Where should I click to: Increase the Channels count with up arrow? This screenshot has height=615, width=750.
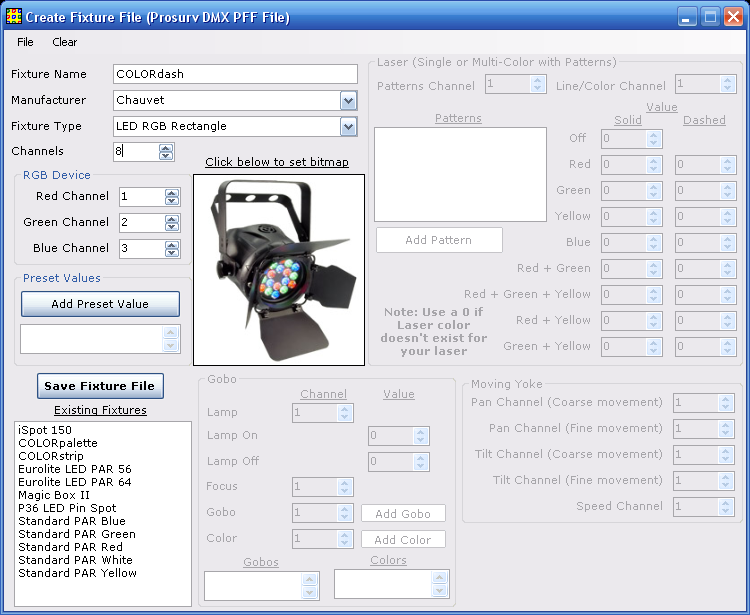[x=166, y=148]
